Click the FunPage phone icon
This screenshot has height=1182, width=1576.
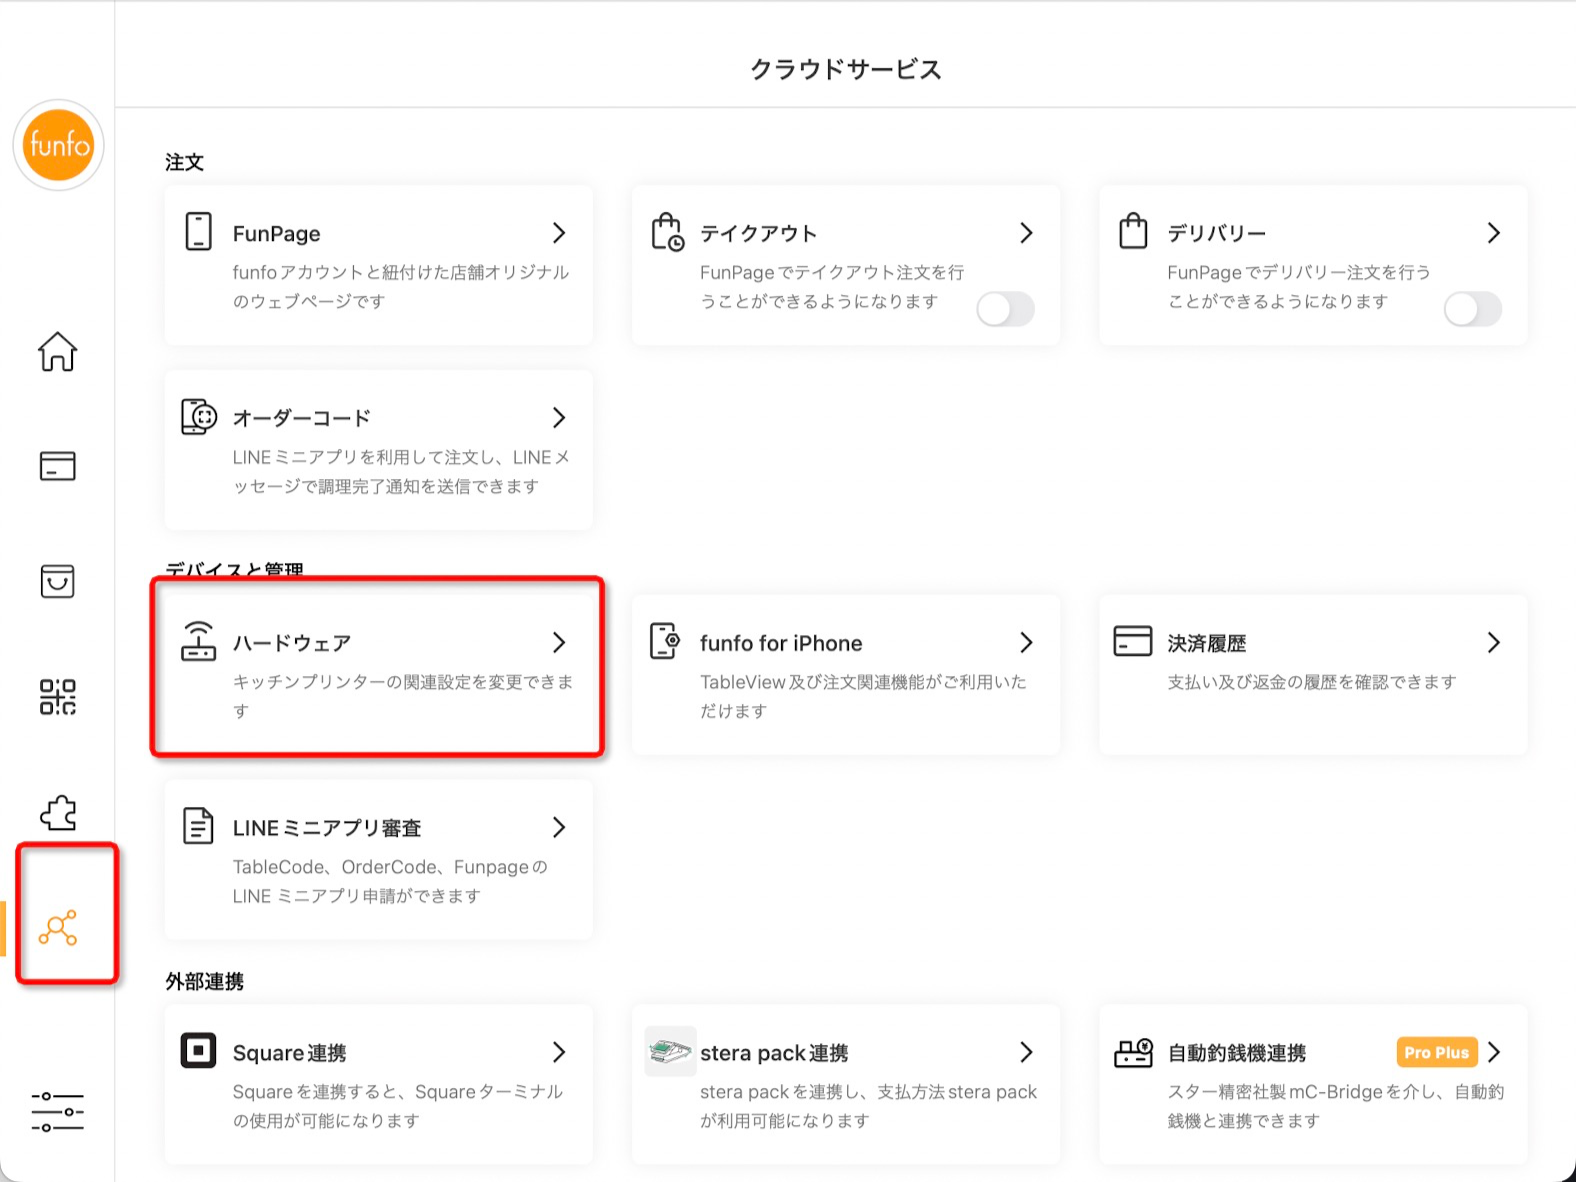[198, 231]
